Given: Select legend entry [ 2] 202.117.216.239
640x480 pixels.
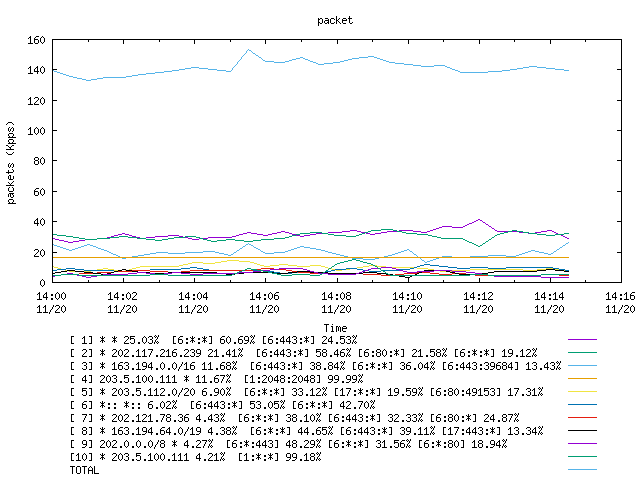Looking at the screenshot, I should tap(303, 353).
